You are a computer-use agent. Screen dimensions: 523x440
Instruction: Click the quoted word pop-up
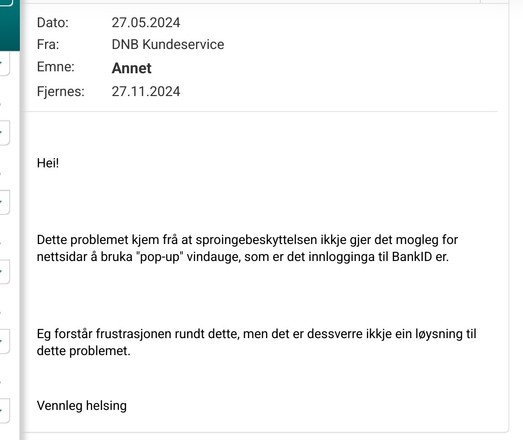(x=160, y=257)
